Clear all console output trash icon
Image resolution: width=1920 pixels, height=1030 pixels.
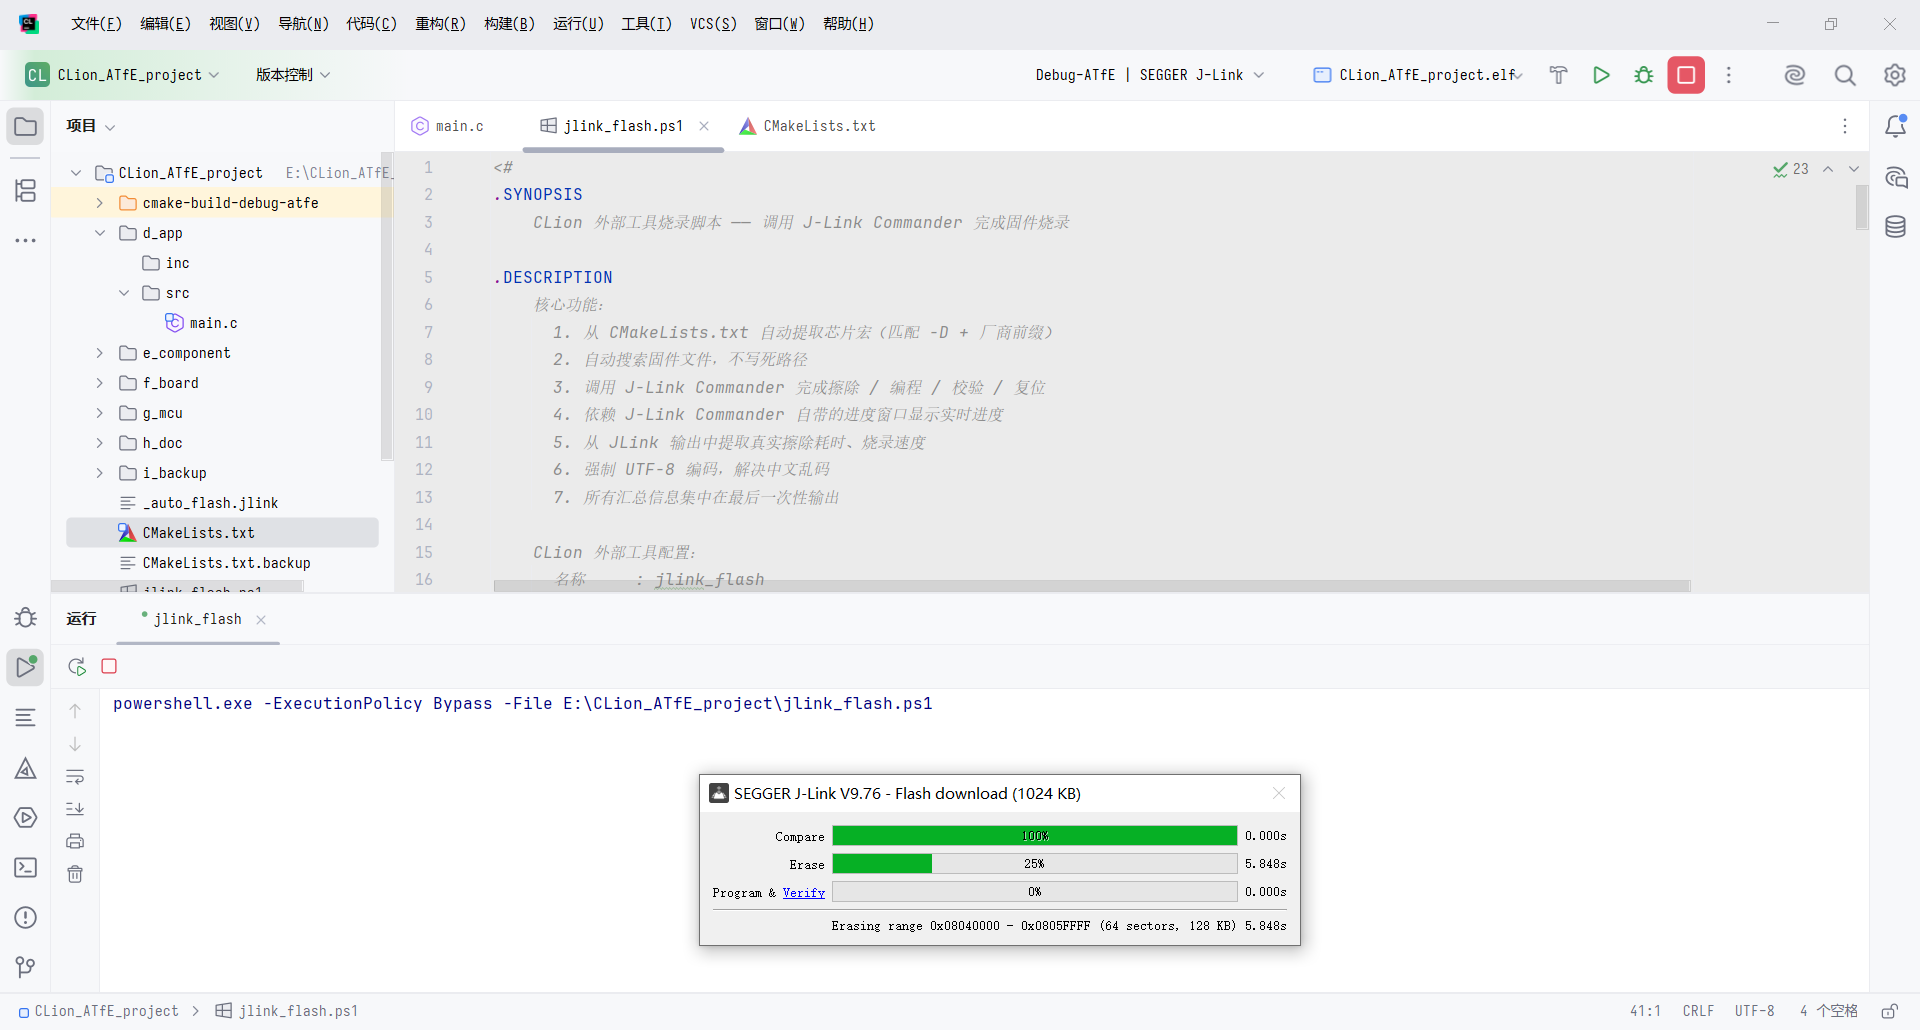pos(75,874)
